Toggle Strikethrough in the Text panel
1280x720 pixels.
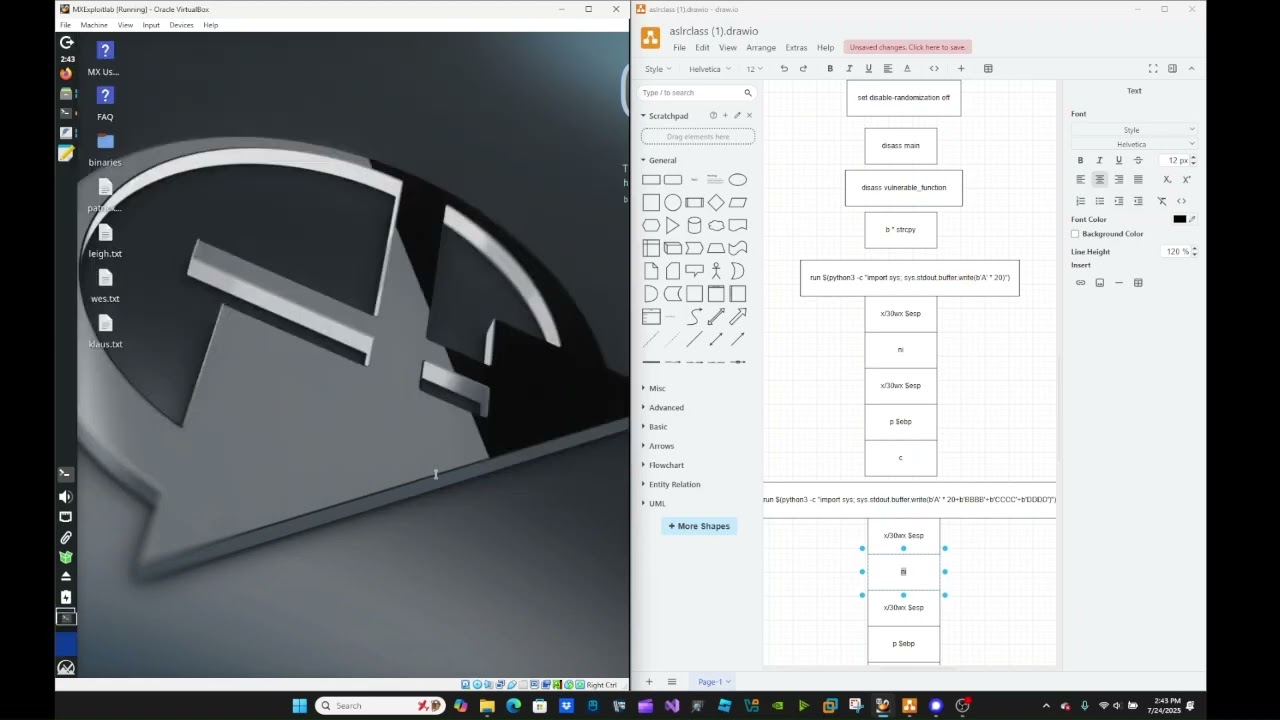1138,160
